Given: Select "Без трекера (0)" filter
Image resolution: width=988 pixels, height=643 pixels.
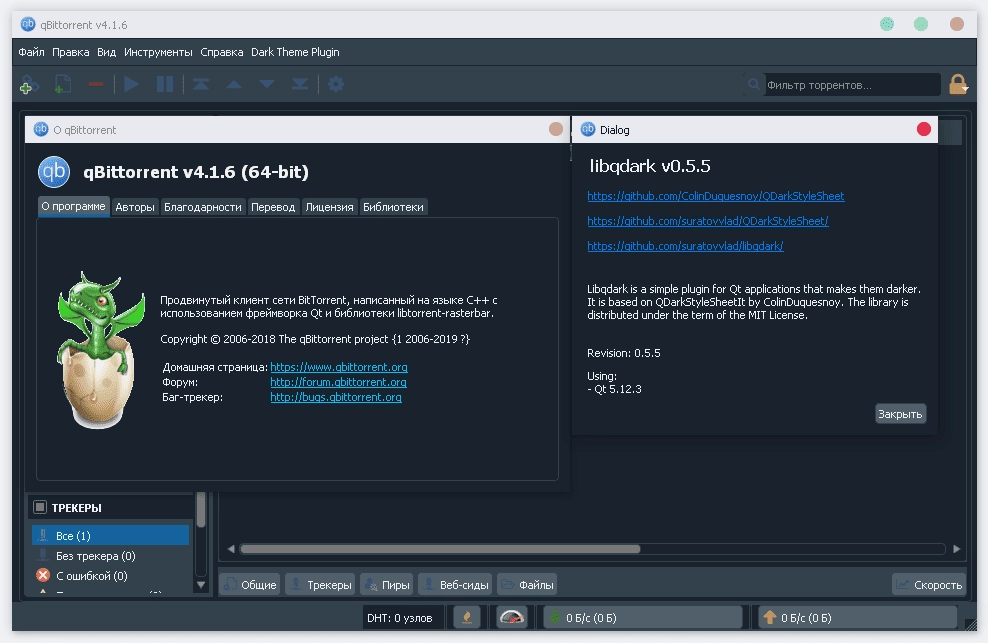Looking at the screenshot, I should (x=110, y=555).
